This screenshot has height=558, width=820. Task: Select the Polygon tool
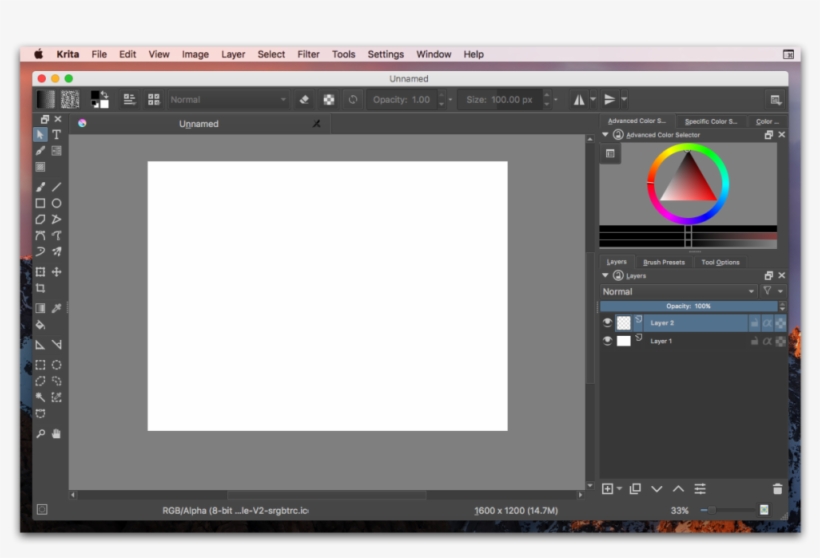pyautogui.click(x=40, y=219)
